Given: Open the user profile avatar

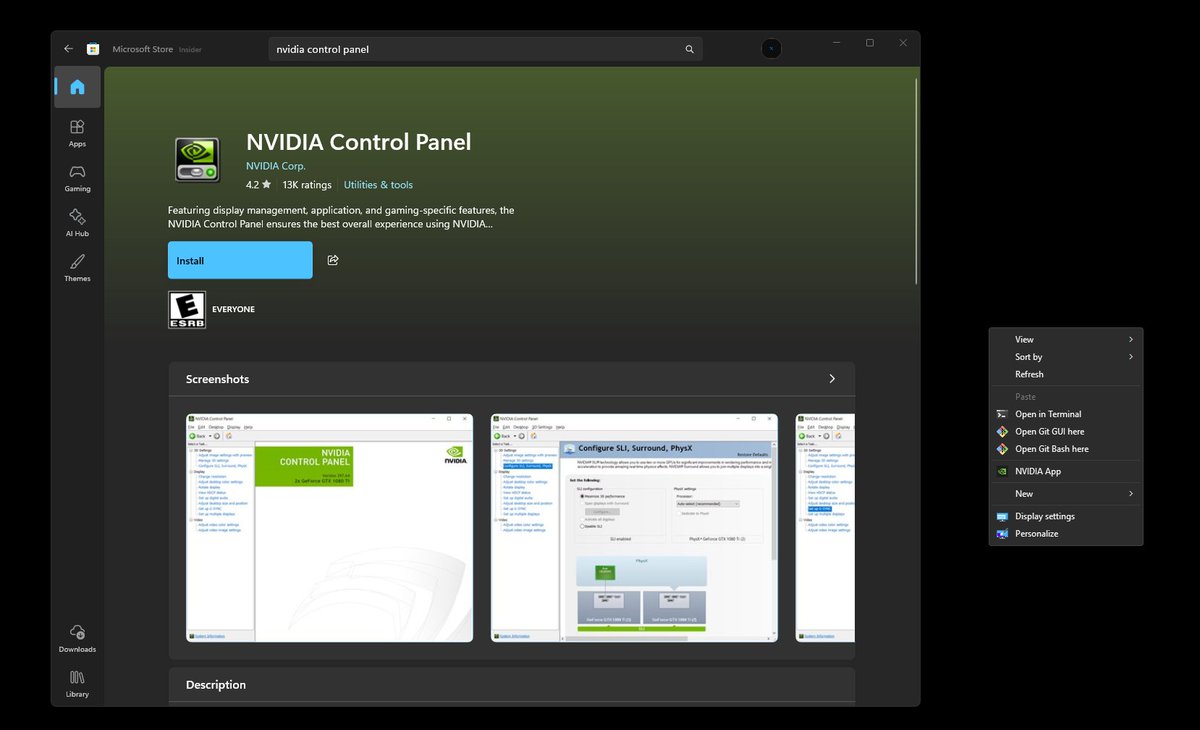Looking at the screenshot, I should point(771,48).
